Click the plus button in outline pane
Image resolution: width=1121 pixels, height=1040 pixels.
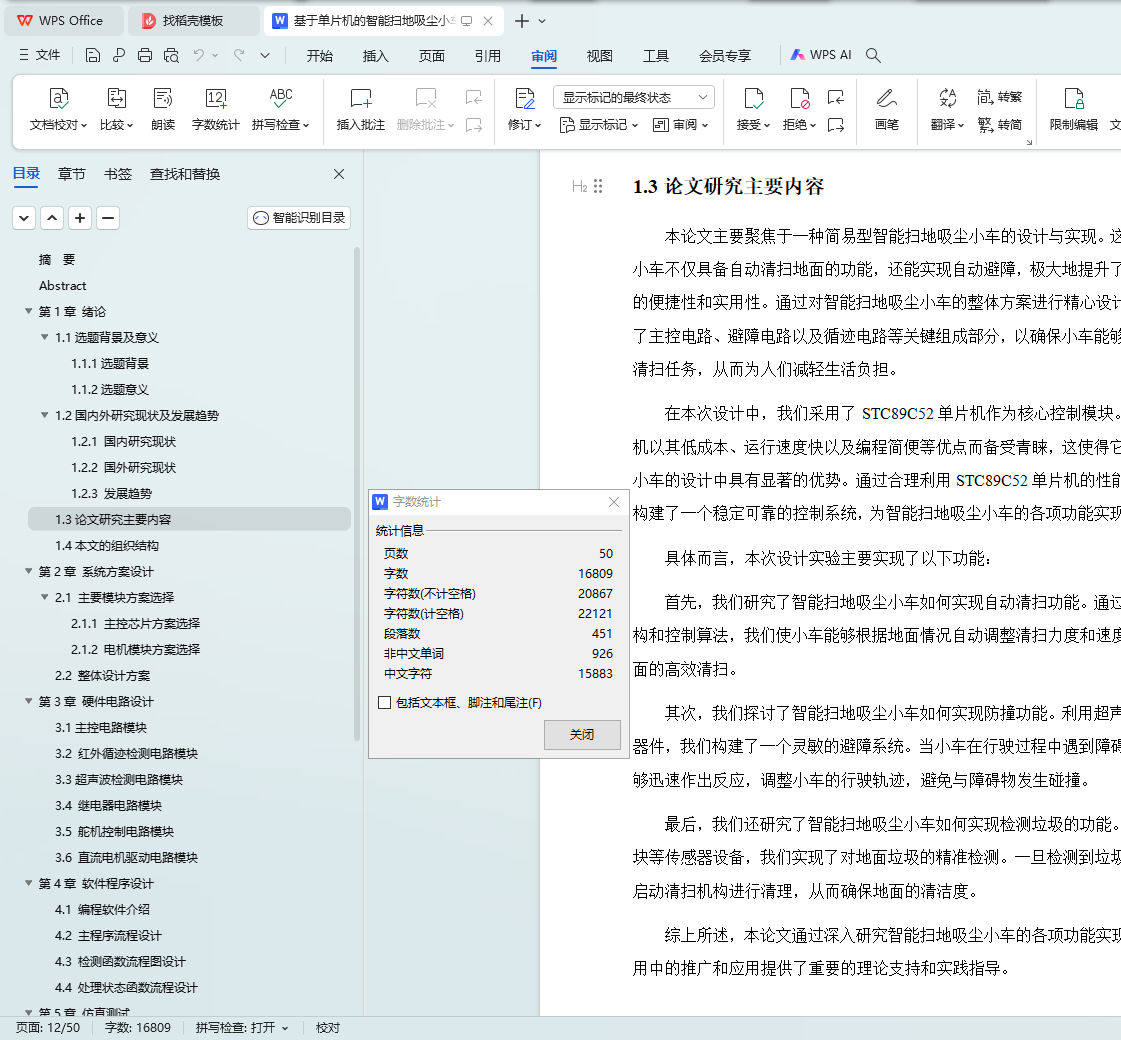(x=80, y=218)
